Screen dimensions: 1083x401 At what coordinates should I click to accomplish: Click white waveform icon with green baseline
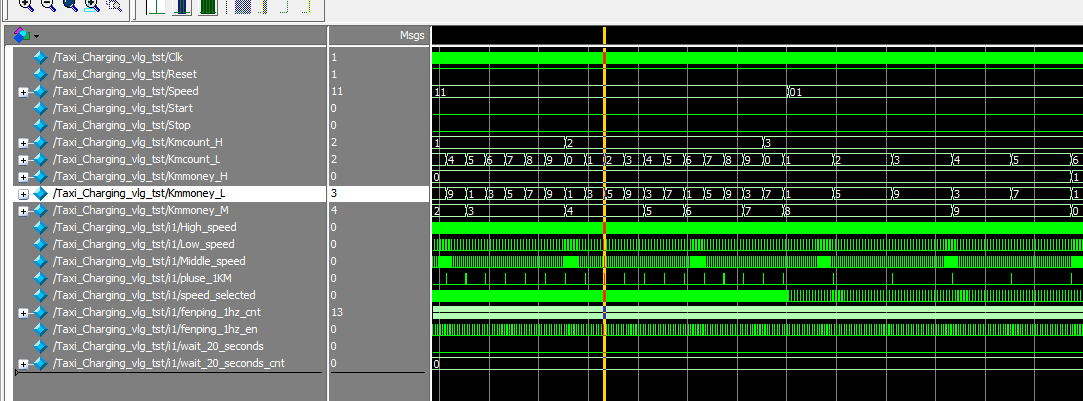click(x=156, y=6)
